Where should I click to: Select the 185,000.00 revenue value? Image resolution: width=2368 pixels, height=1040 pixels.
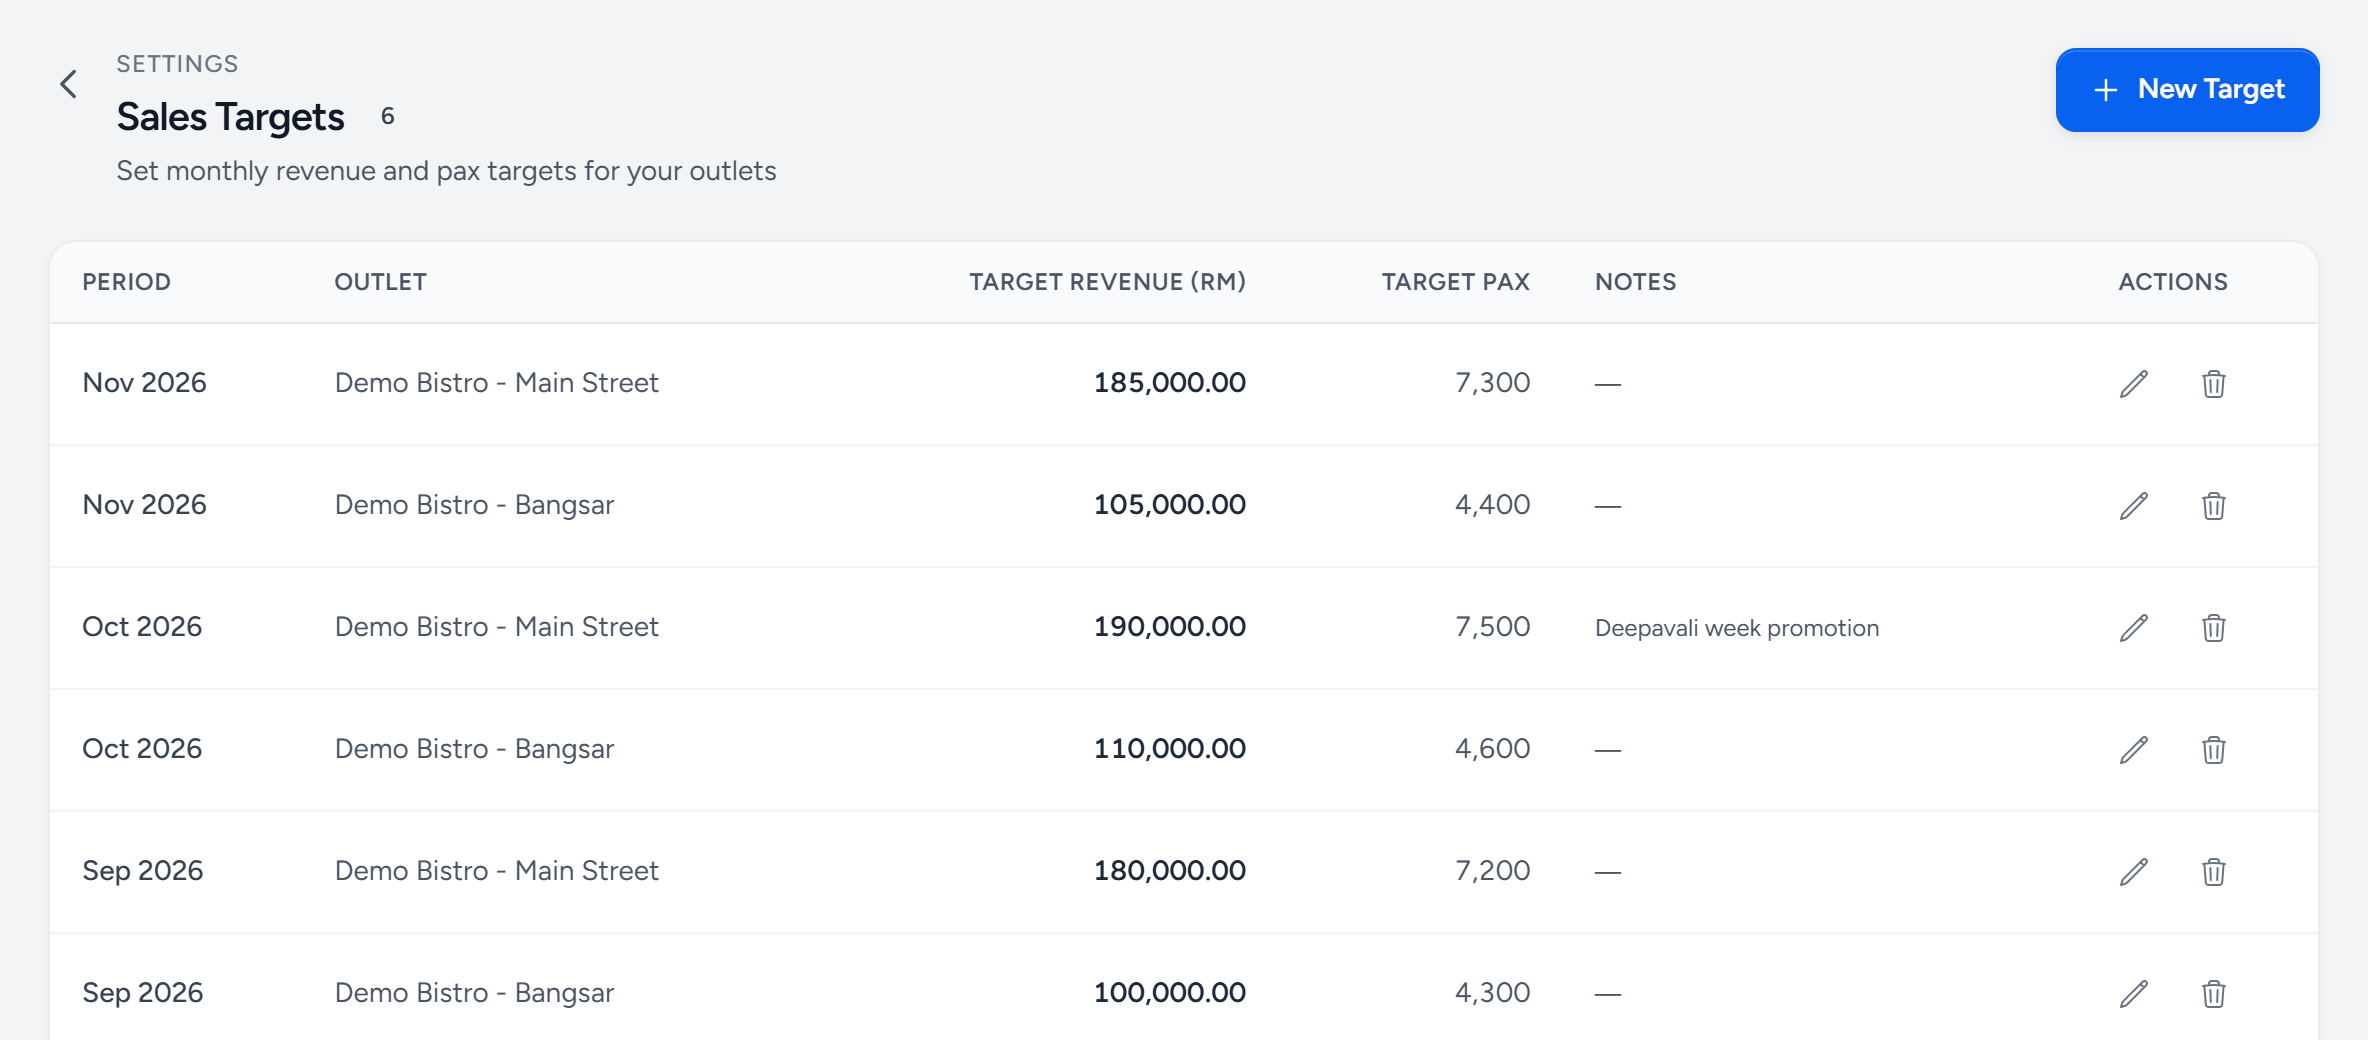click(x=1169, y=383)
